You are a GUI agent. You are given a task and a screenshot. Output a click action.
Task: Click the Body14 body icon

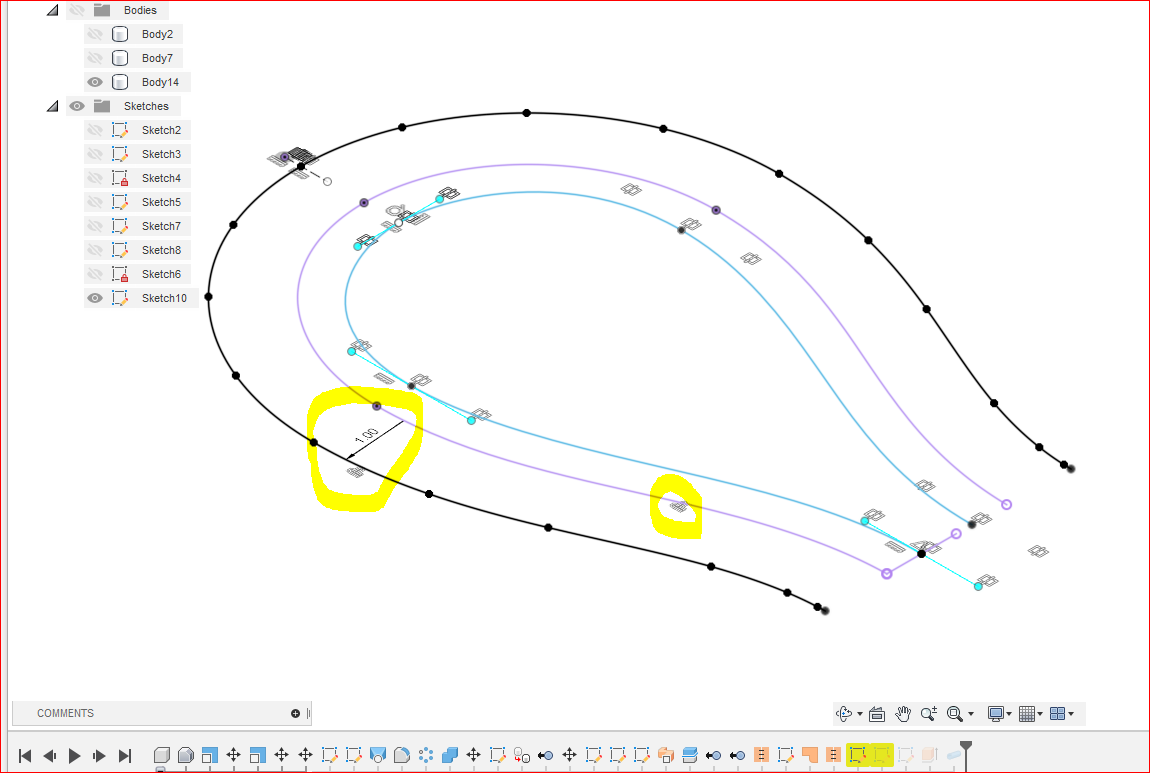[120, 82]
